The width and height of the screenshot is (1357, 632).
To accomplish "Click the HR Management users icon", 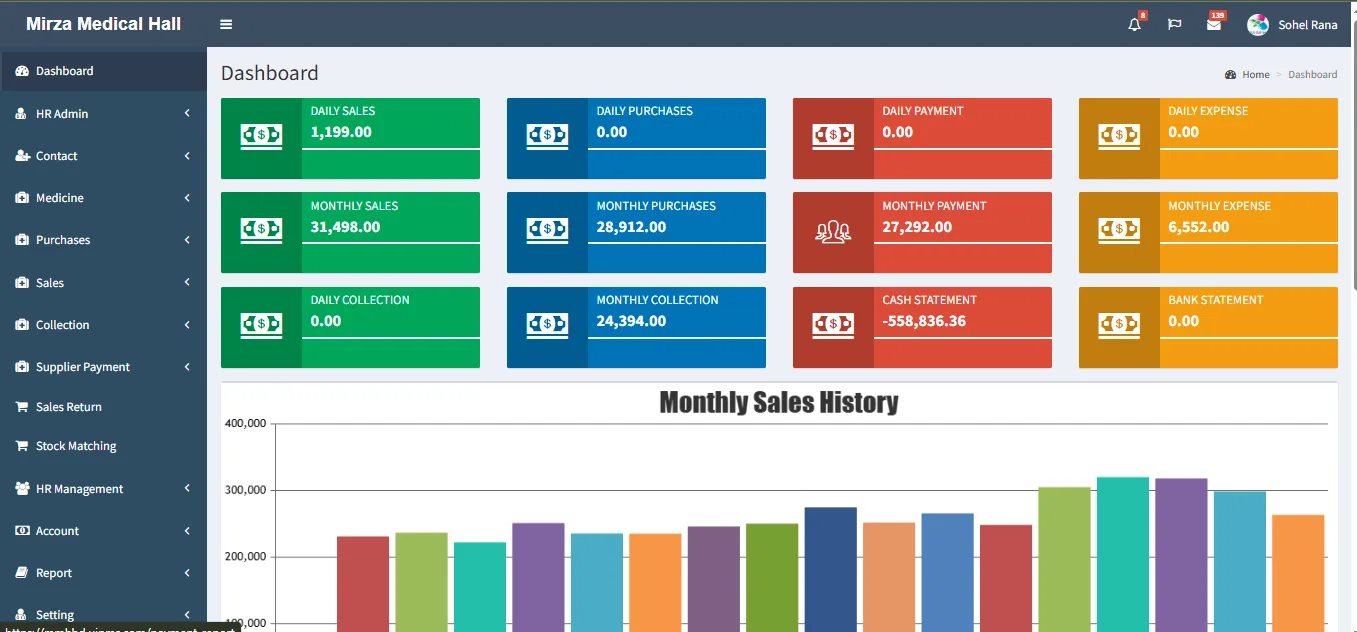I will [22, 489].
